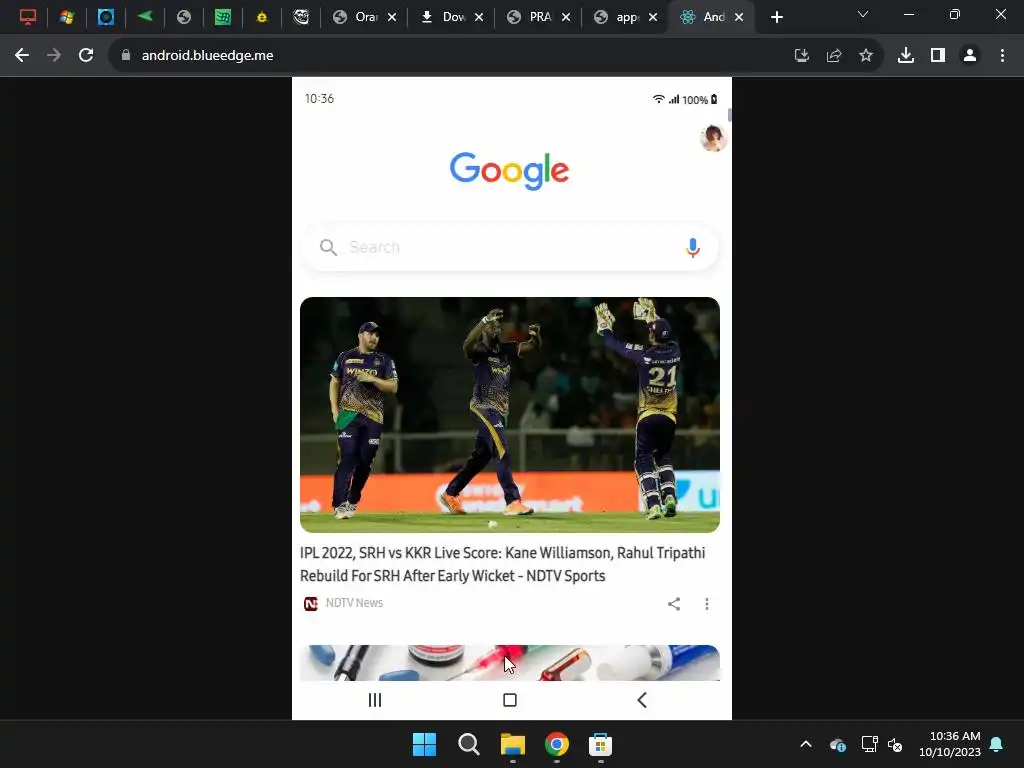
Task: Expand the tab search chevron
Action: [x=863, y=14]
